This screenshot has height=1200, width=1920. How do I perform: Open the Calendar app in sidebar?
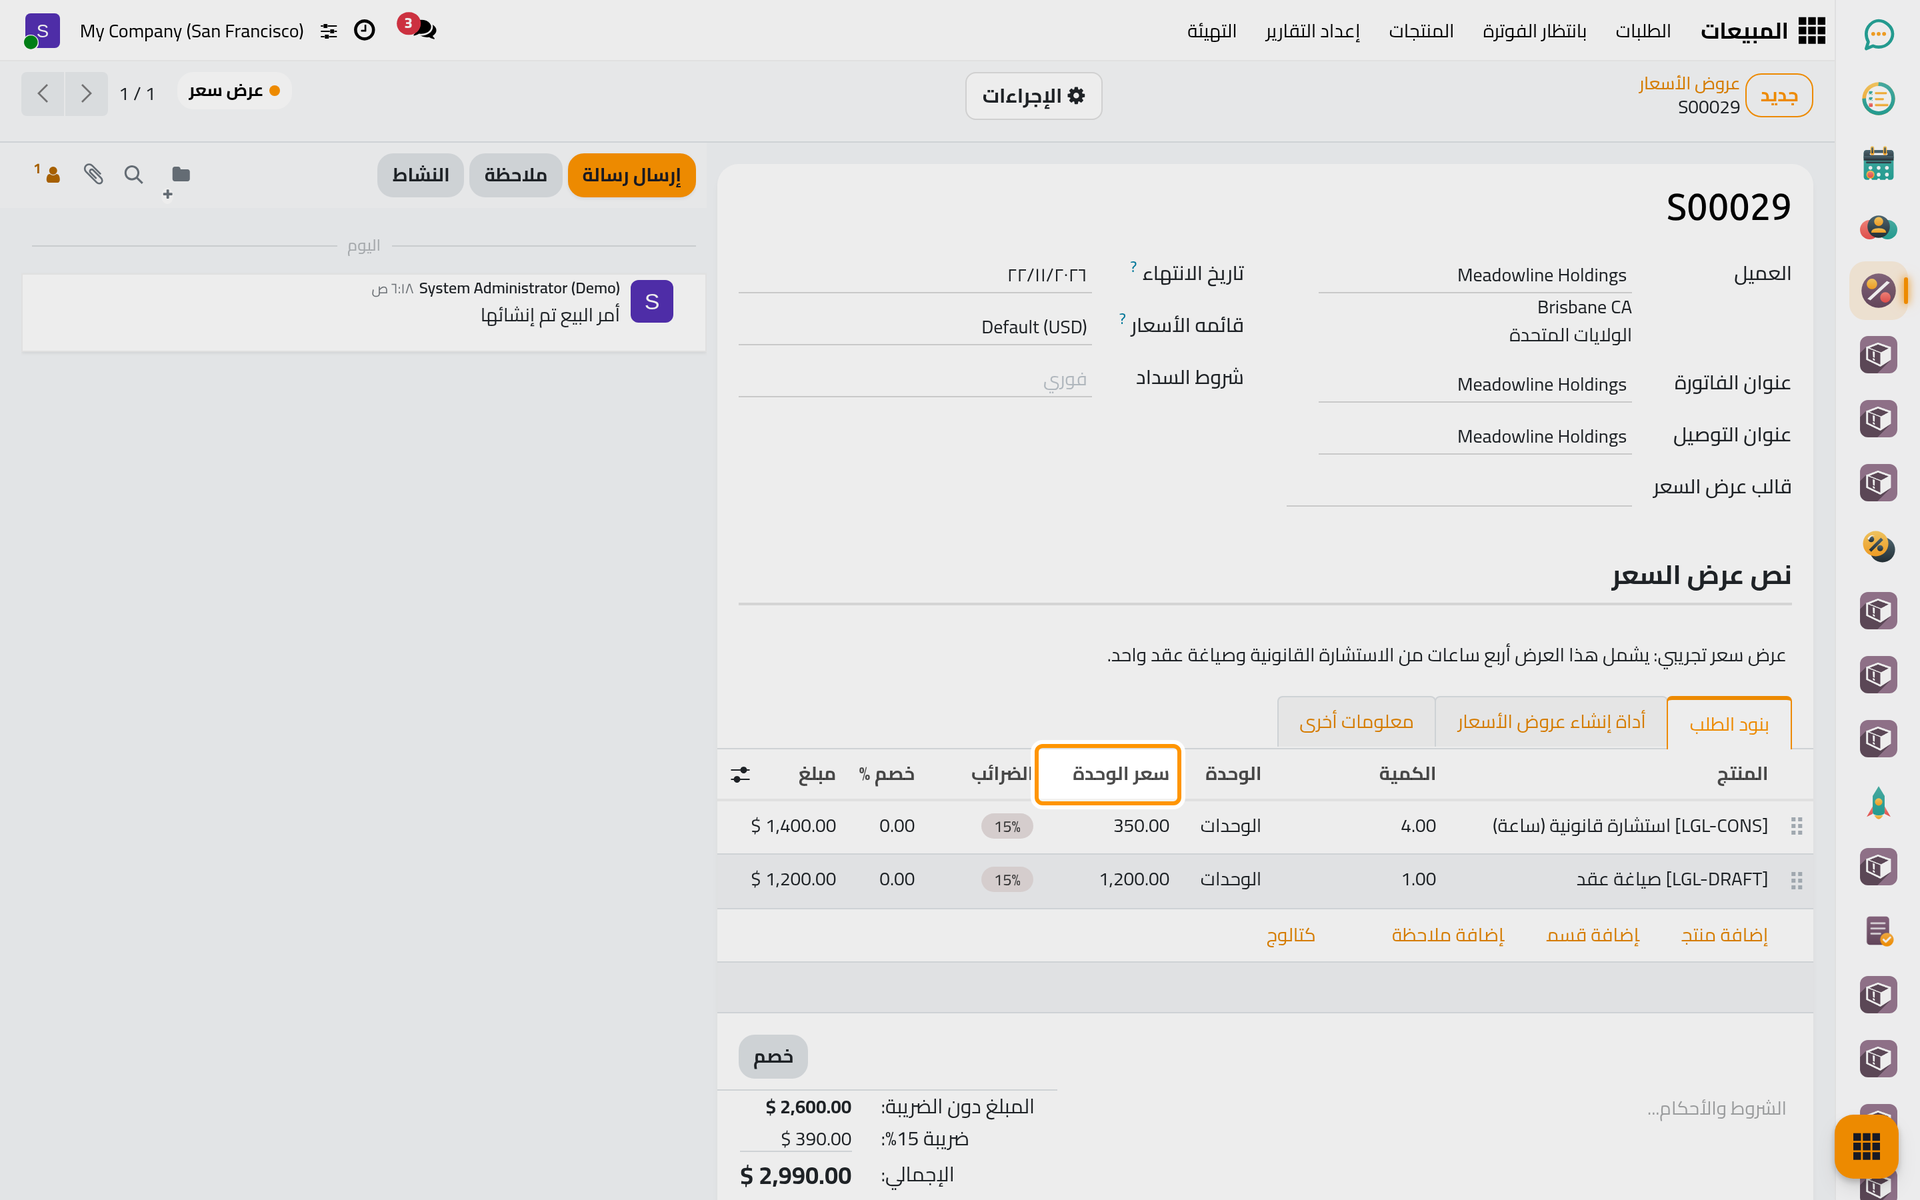(1878, 163)
